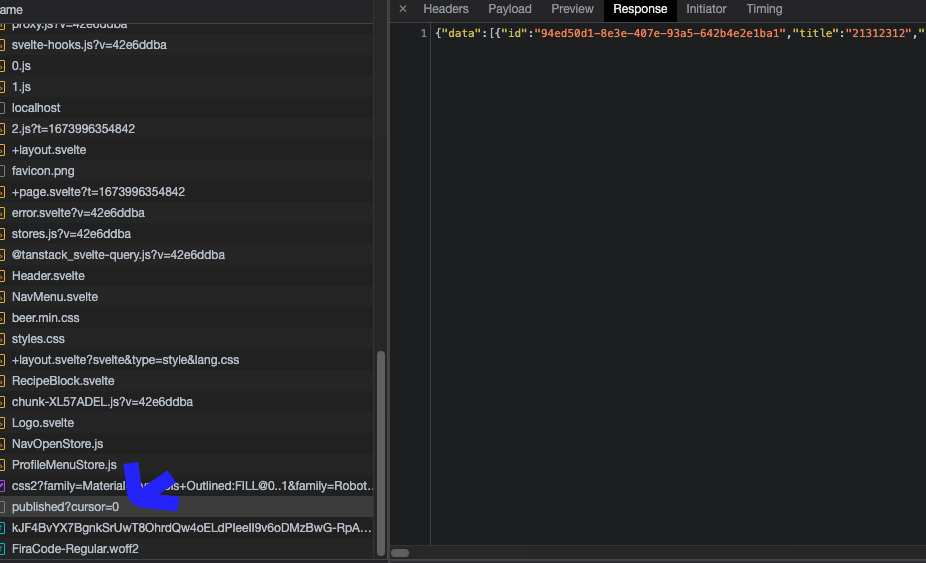Click the document icon beside localhost
The image size is (926, 563).
pos(2,108)
